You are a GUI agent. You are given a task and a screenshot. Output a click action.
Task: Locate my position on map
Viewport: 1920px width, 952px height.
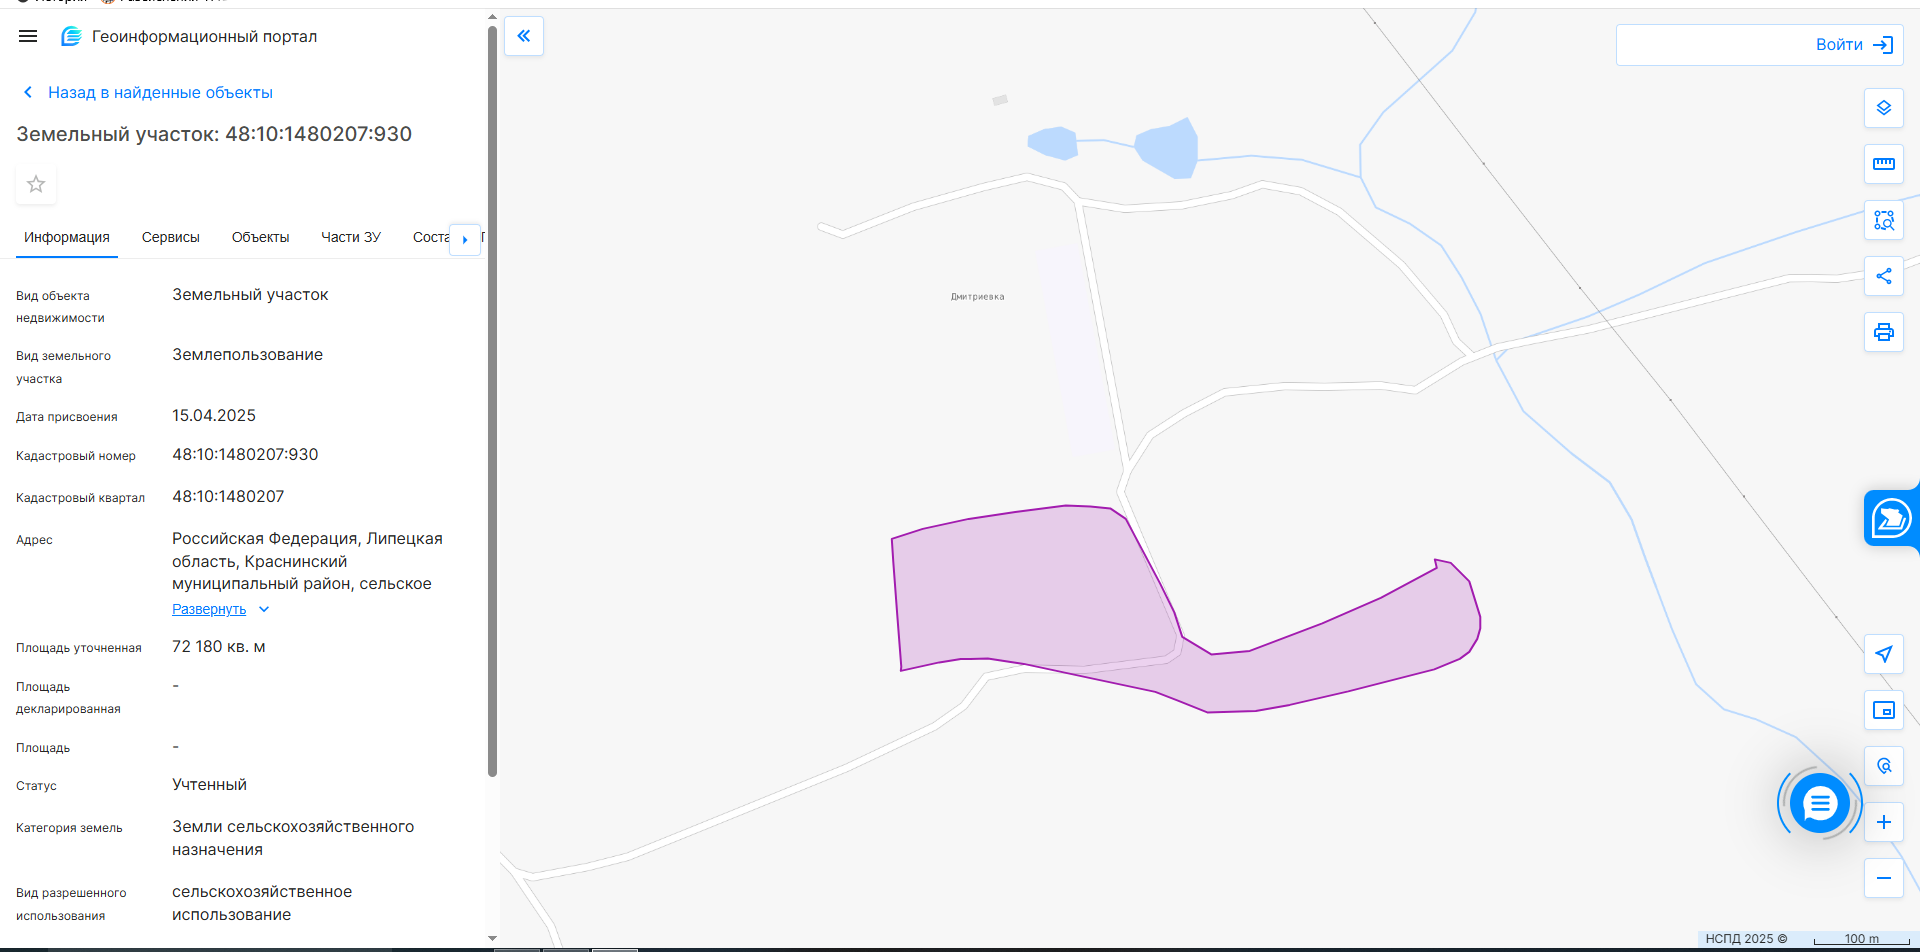coord(1883,654)
